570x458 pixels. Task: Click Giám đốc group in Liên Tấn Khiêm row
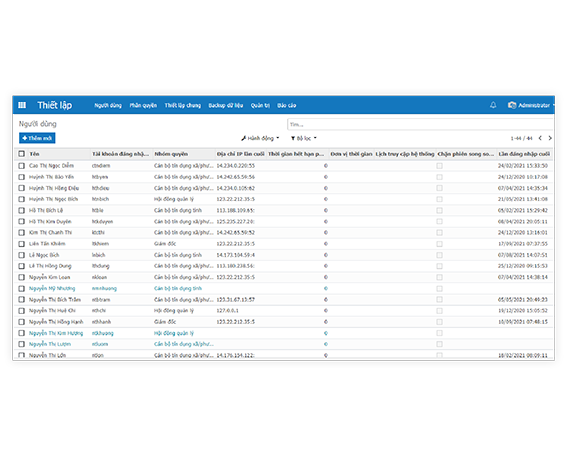coord(165,244)
